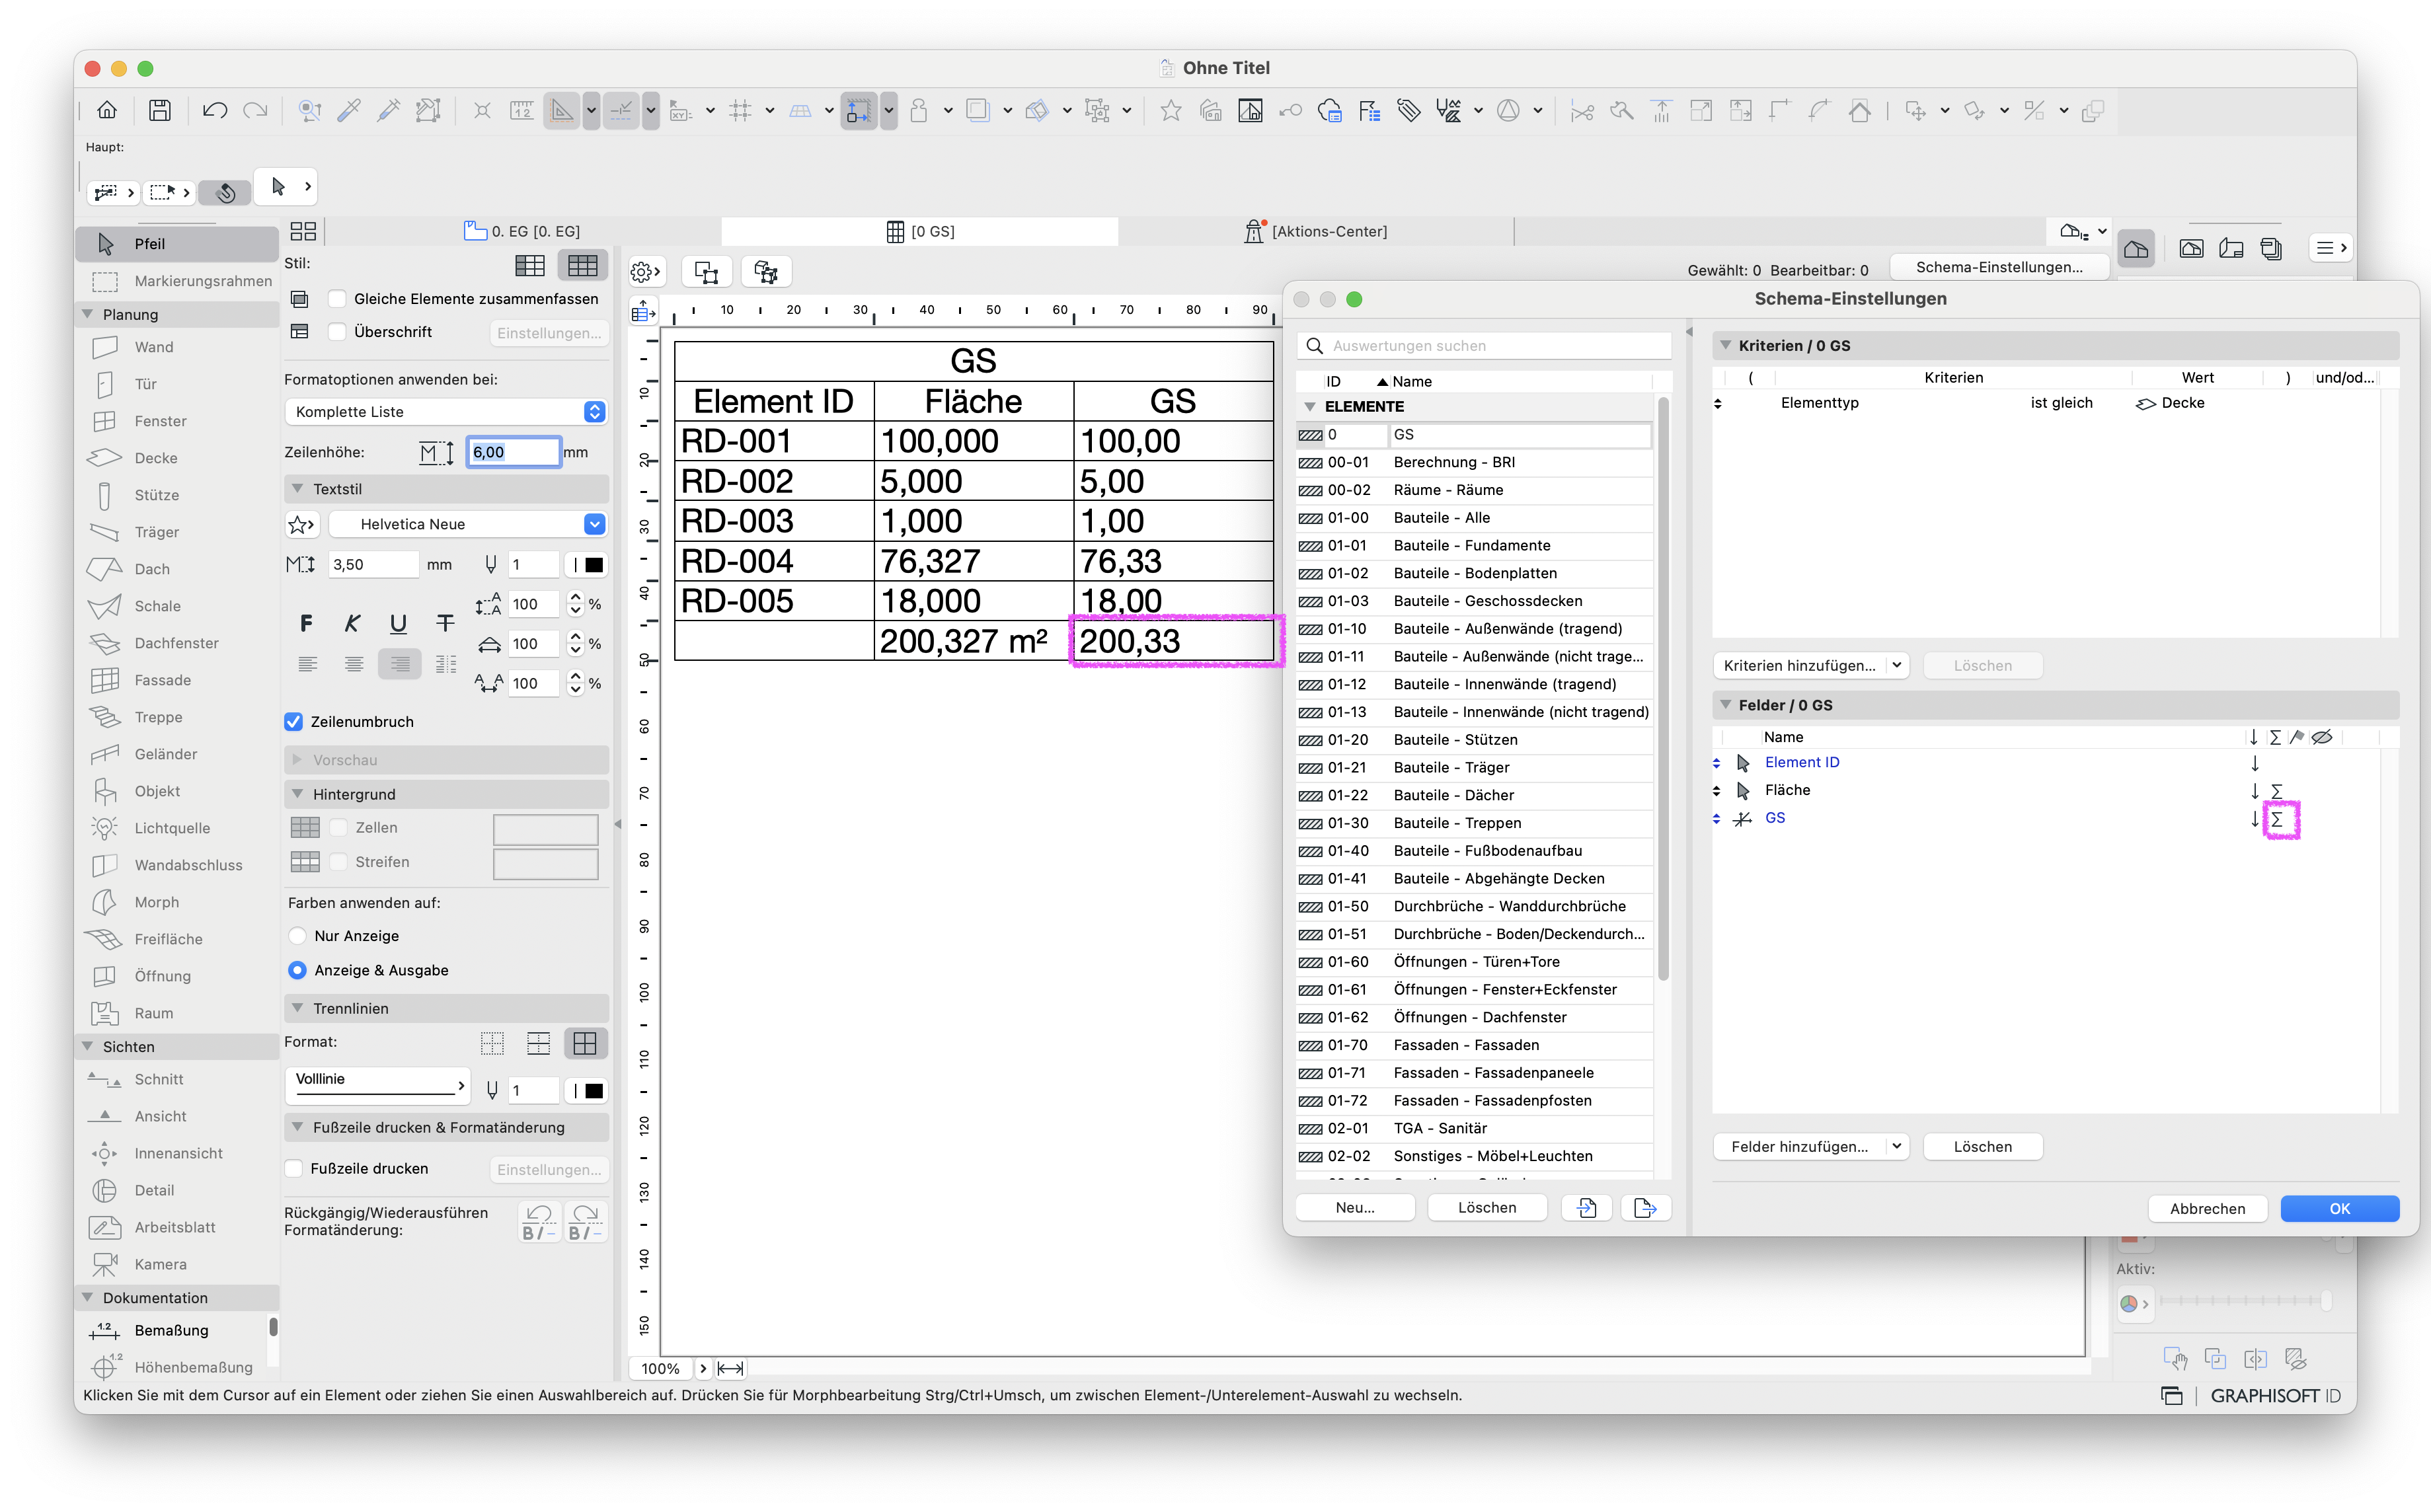
Task: Click import schema icon beside Löschen
Action: pyautogui.click(x=1586, y=1208)
